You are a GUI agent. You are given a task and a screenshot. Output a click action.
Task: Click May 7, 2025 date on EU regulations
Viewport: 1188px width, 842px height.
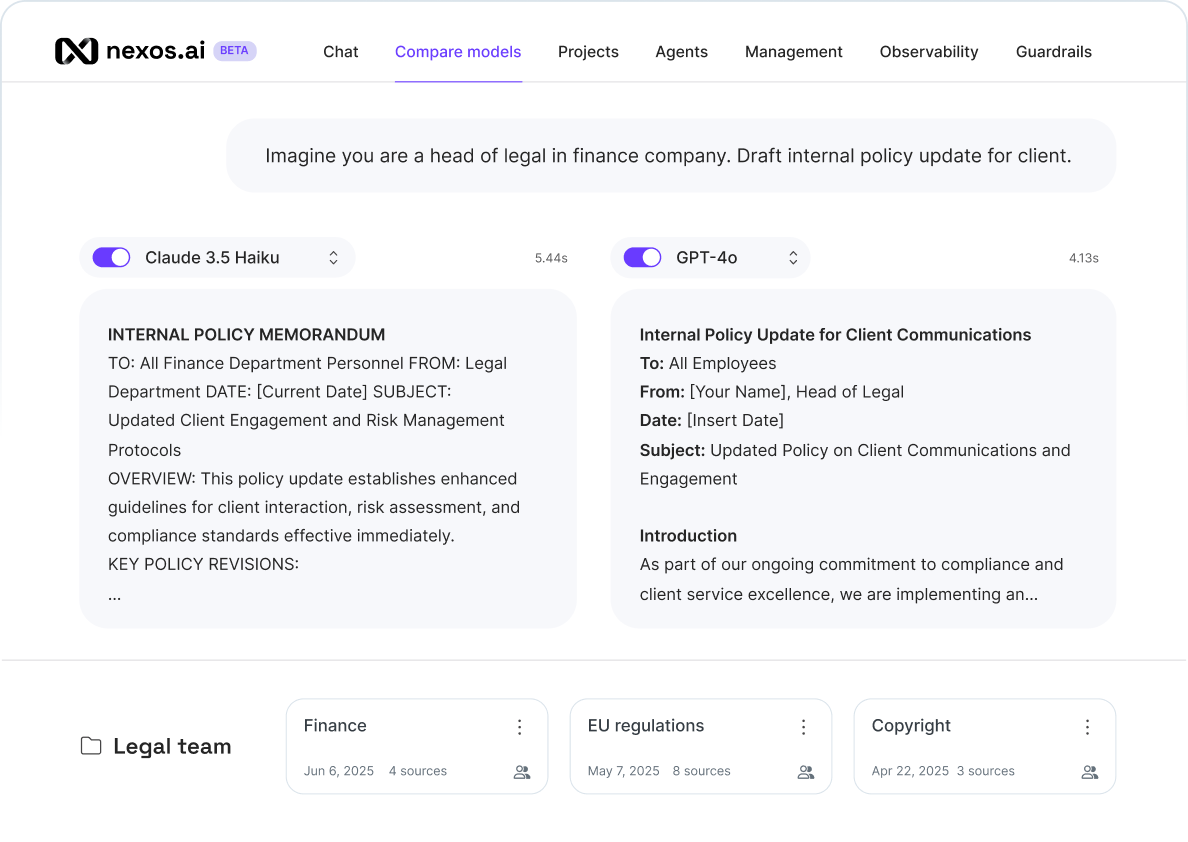coord(624,771)
